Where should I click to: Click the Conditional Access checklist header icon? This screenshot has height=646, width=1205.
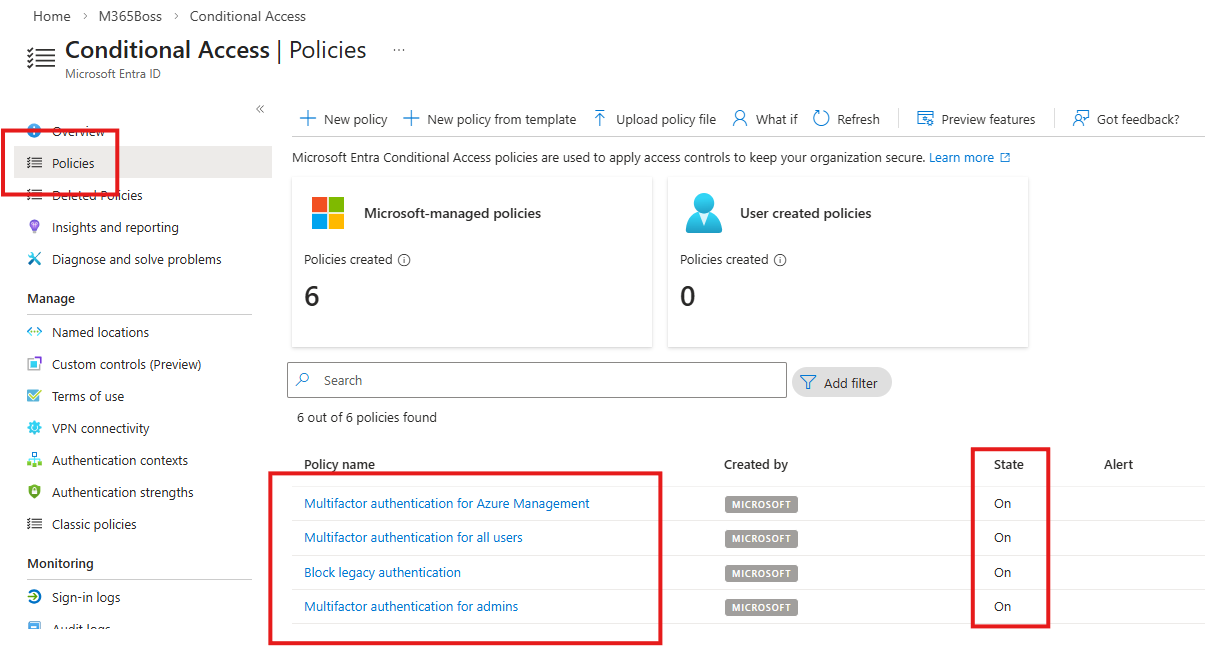coord(41,57)
